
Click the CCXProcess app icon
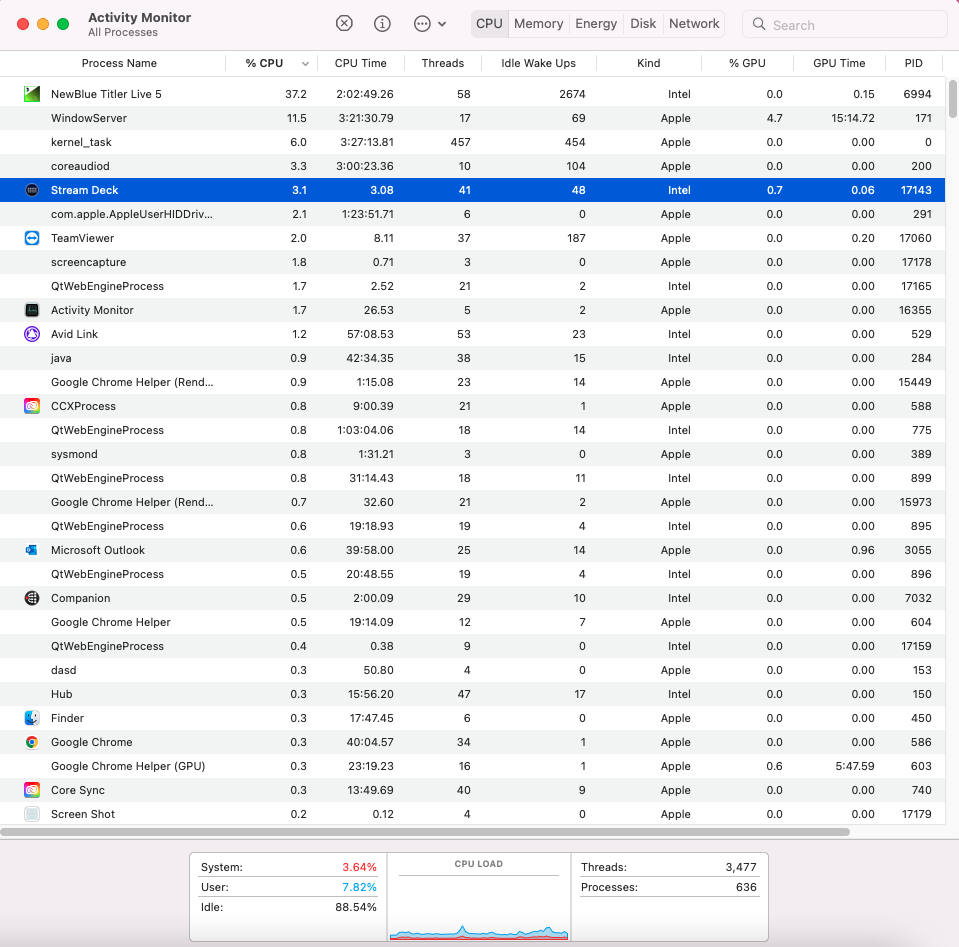[30, 406]
